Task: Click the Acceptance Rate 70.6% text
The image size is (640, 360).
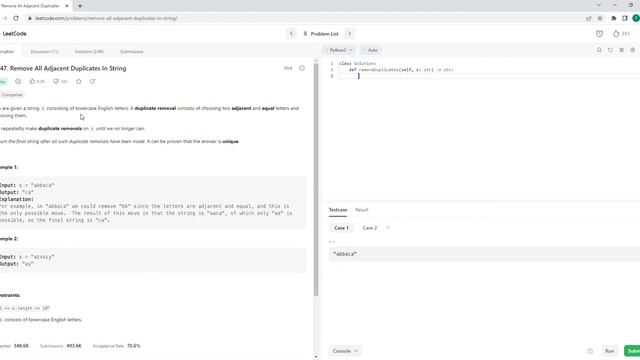Action: click(116, 346)
